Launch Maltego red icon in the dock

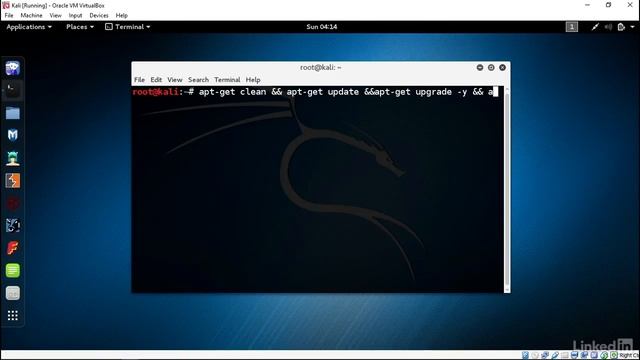tap(13, 203)
